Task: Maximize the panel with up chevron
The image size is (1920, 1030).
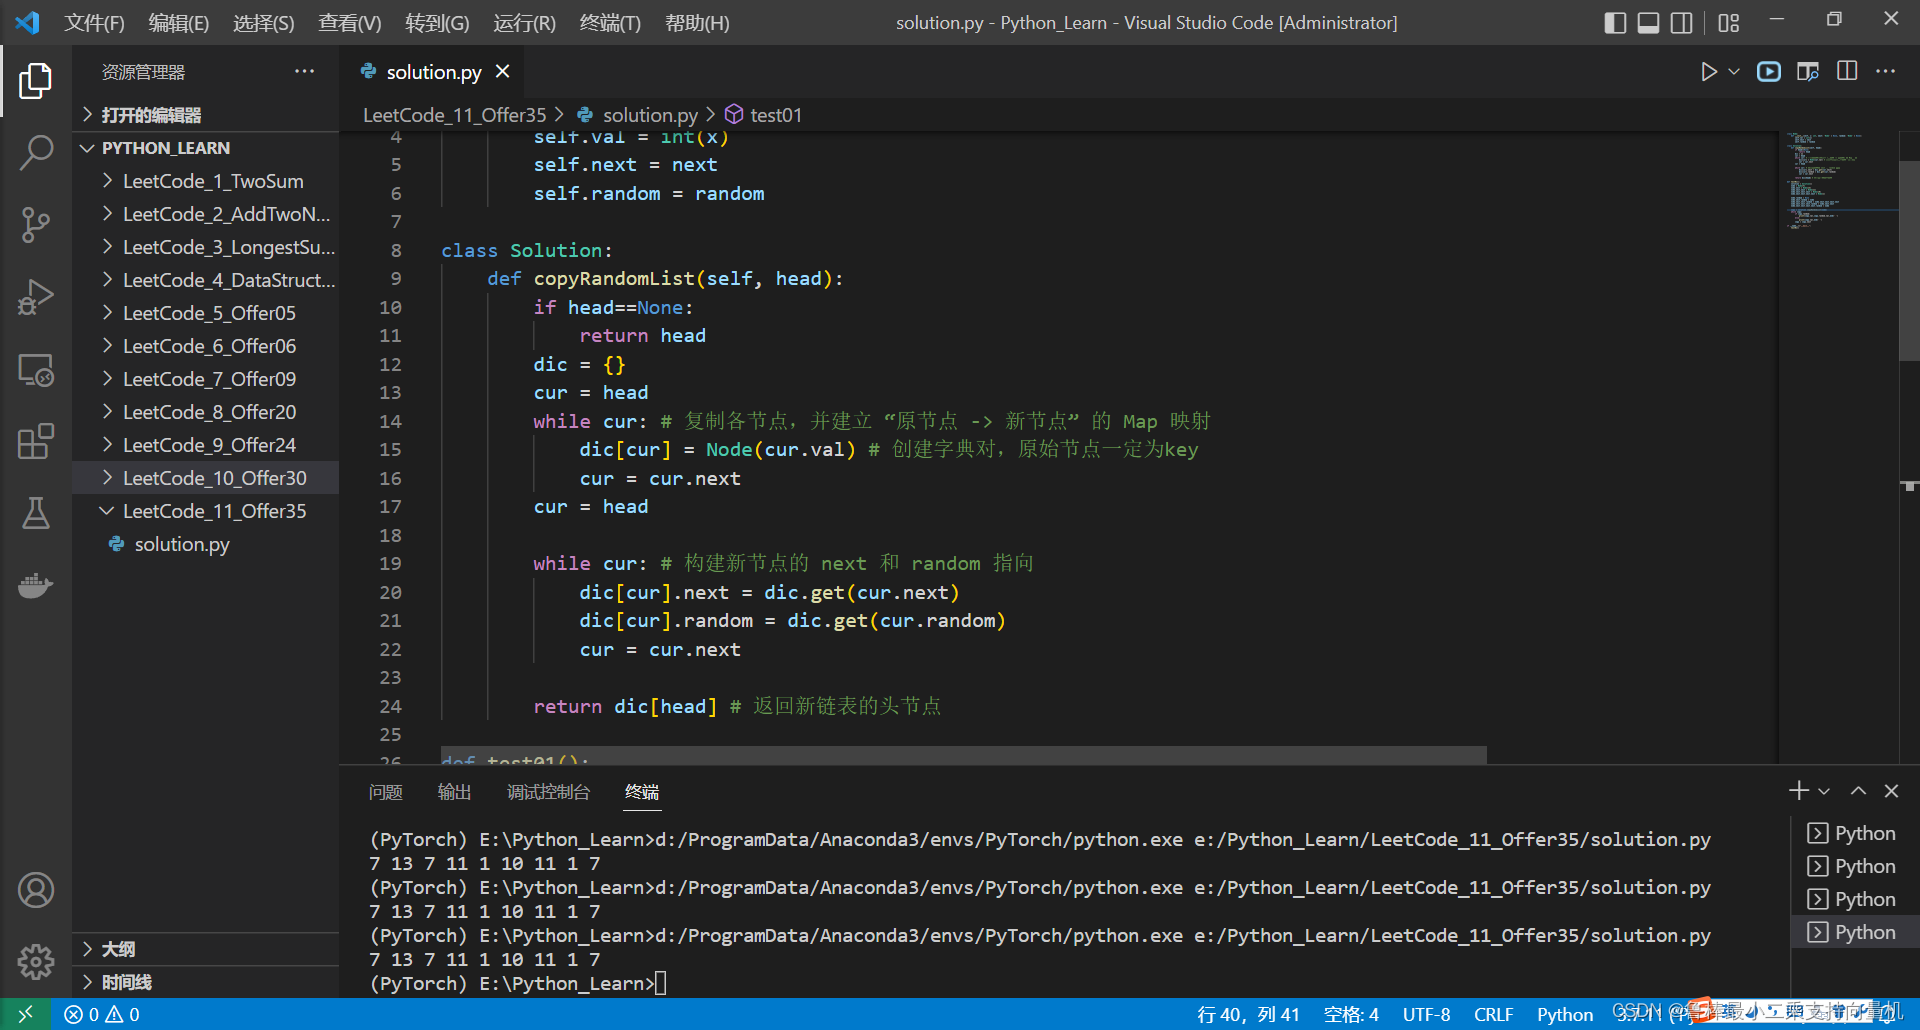Action: click(1858, 791)
